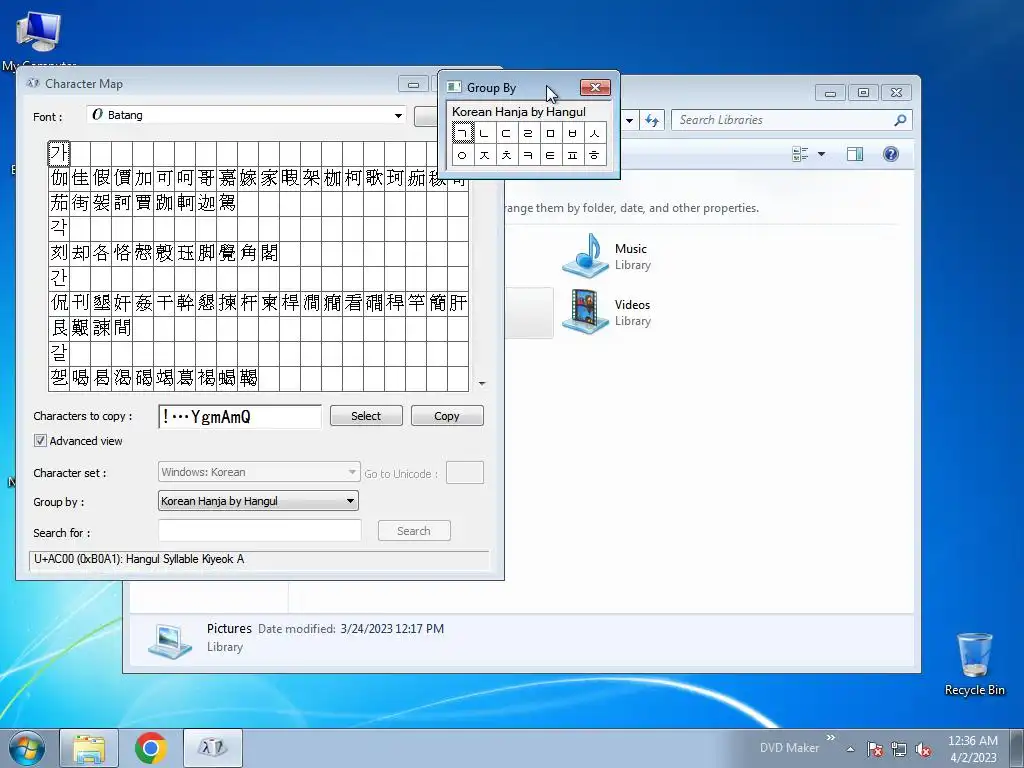The height and width of the screenshot is (768, 1024).
Task: Select the 角 character in the grid
Action: pyautogui.click(x=248, y=253)
